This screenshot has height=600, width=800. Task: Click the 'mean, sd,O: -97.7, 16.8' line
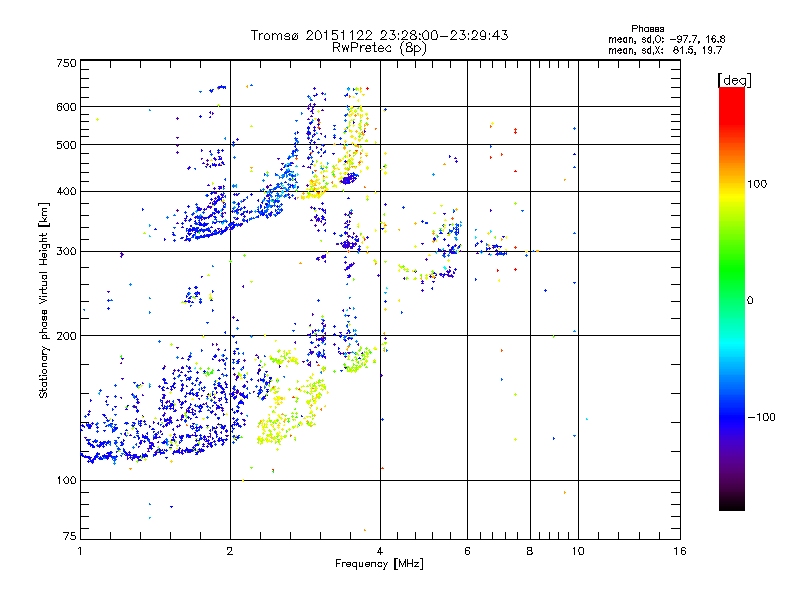(666, 39)
